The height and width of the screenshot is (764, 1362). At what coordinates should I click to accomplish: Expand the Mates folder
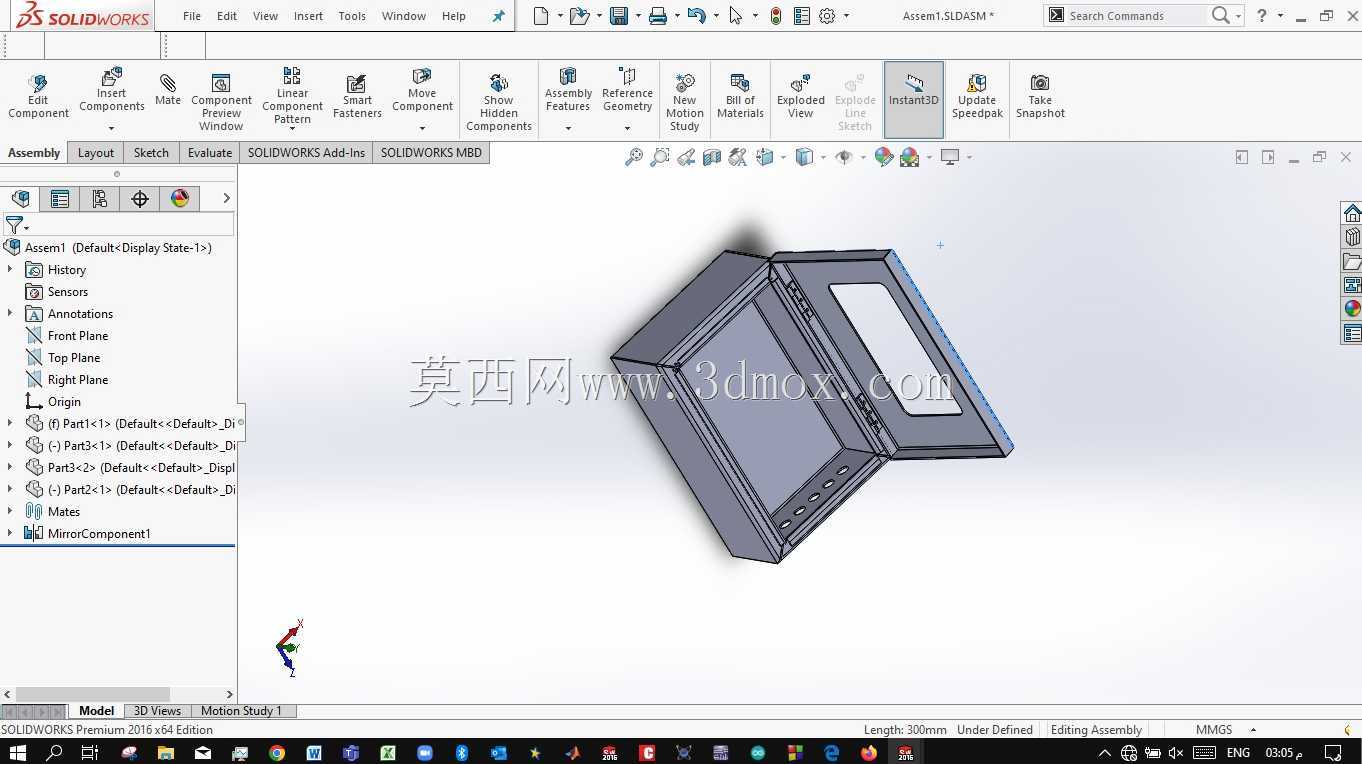pyautogui.click(x=10, y=512)
